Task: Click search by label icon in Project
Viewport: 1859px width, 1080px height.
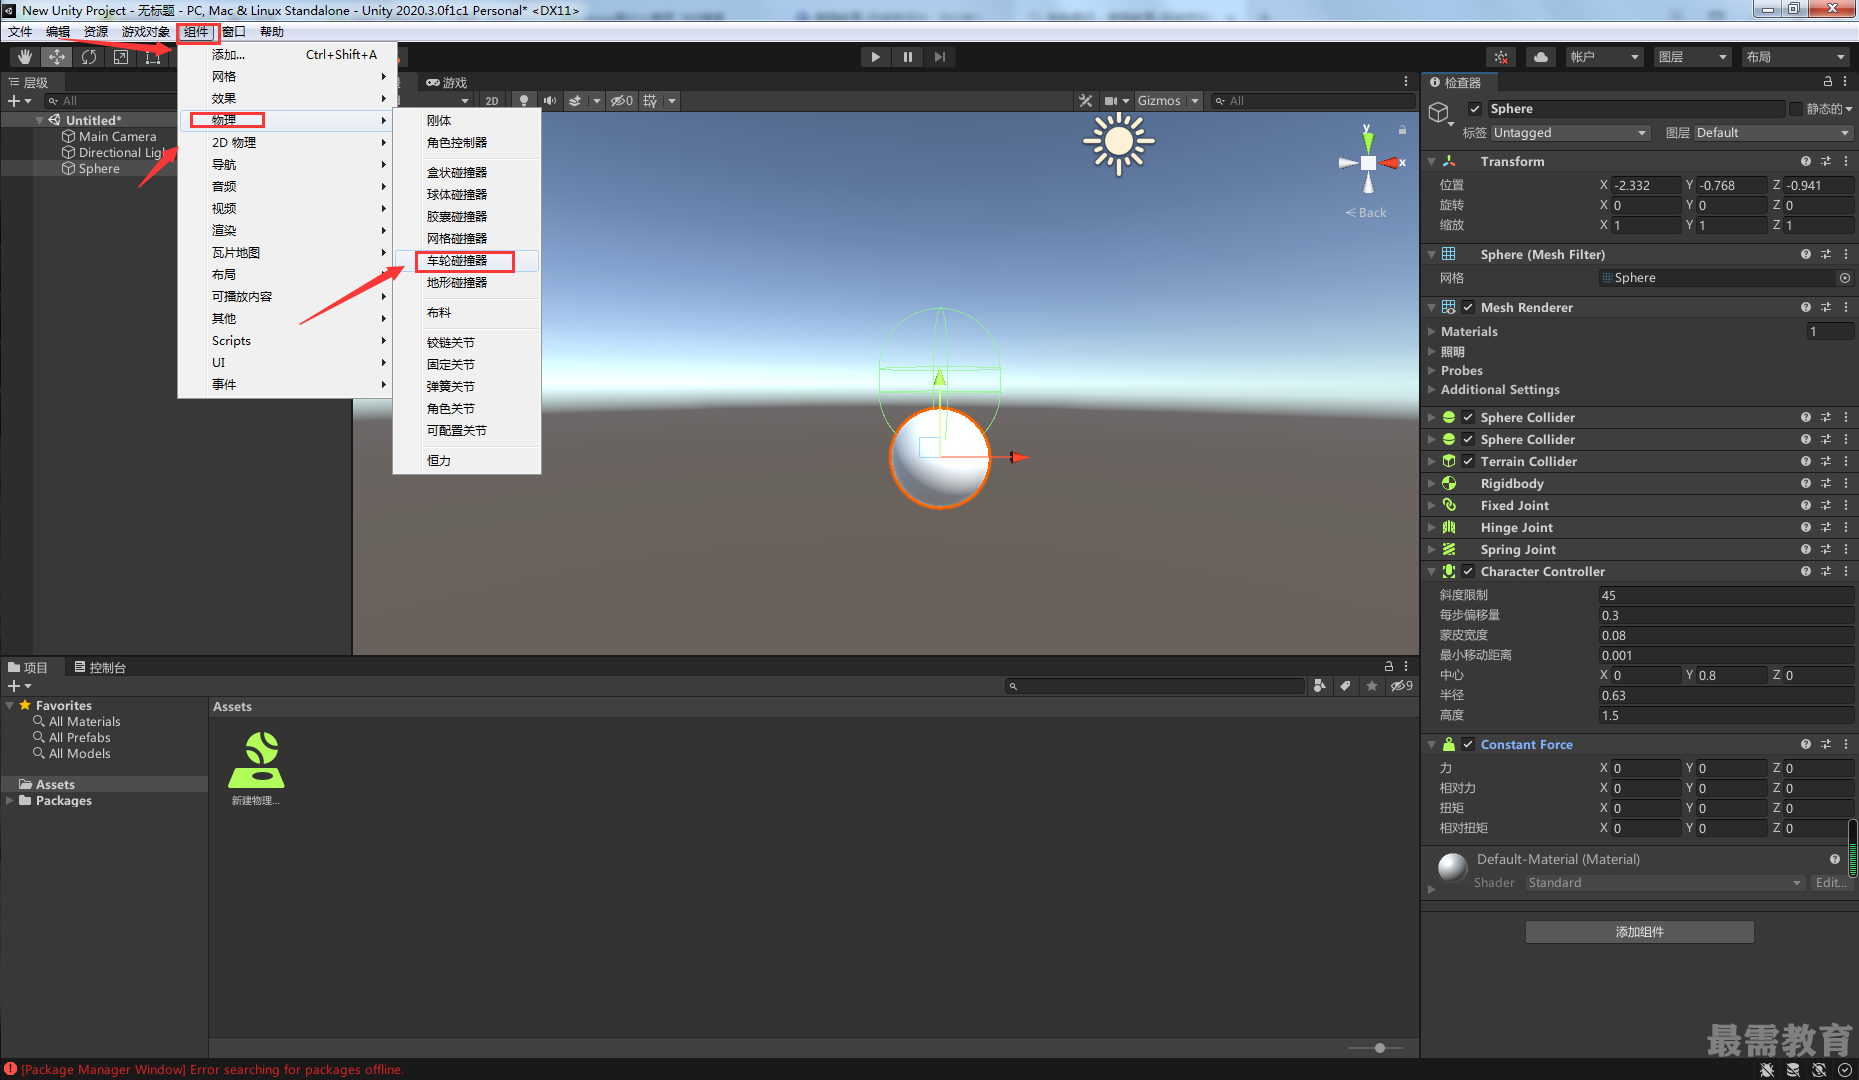Action: coord(1345,686)
